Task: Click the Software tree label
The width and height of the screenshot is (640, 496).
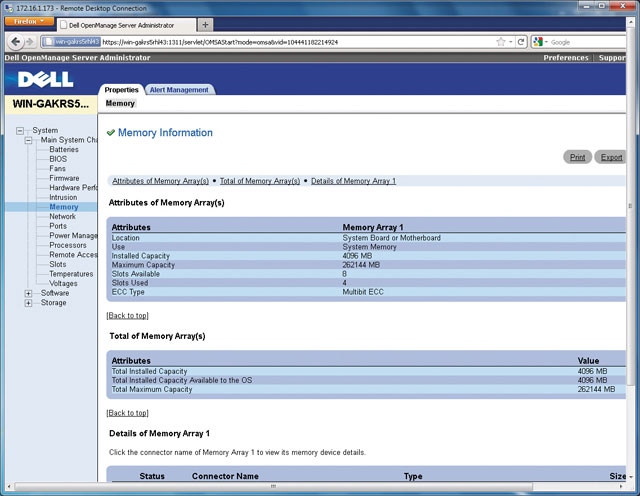Action: pos(55,293)
